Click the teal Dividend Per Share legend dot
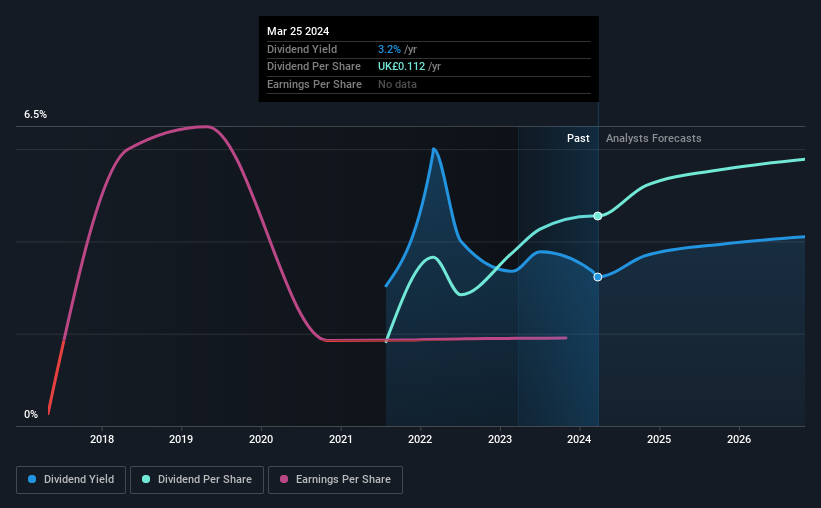Image resolution: width=821 pixels, height=508 pixels. [x=146, y=479]
